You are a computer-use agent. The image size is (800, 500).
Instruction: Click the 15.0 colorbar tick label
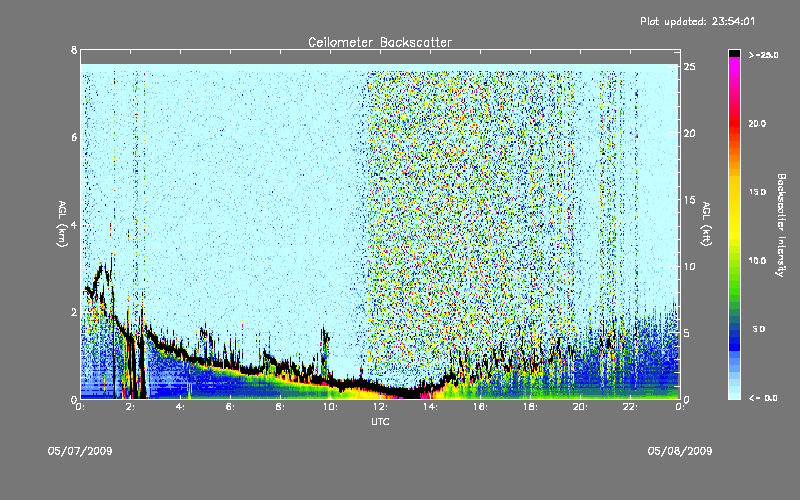(x=757, y=192)
